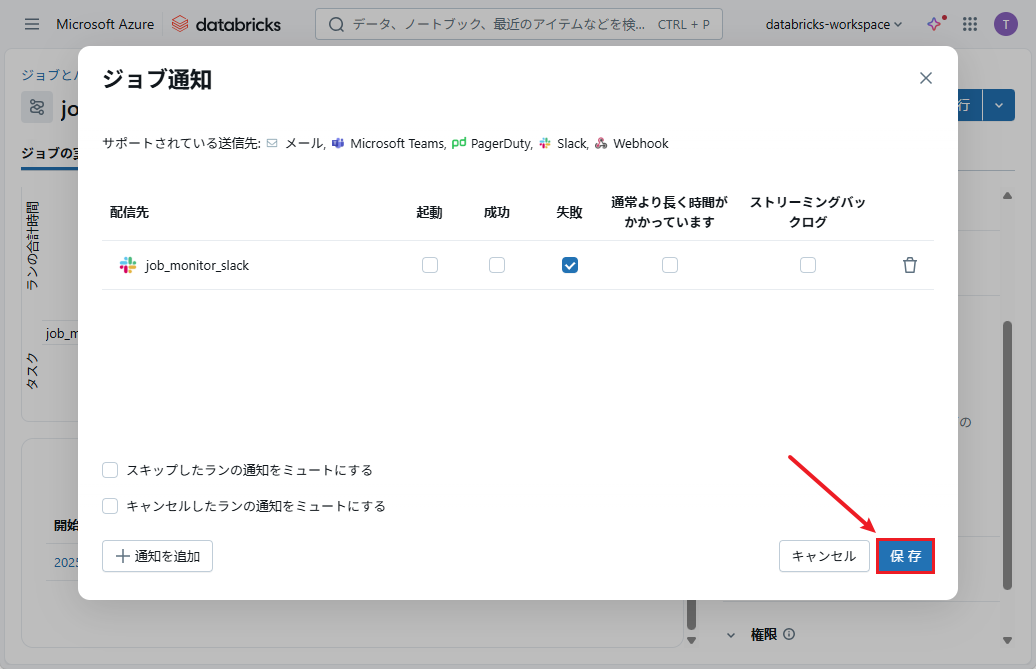
Task: Open the databricks-workspace dropdown
Action: pyautogui.click(x=832, y=24)
